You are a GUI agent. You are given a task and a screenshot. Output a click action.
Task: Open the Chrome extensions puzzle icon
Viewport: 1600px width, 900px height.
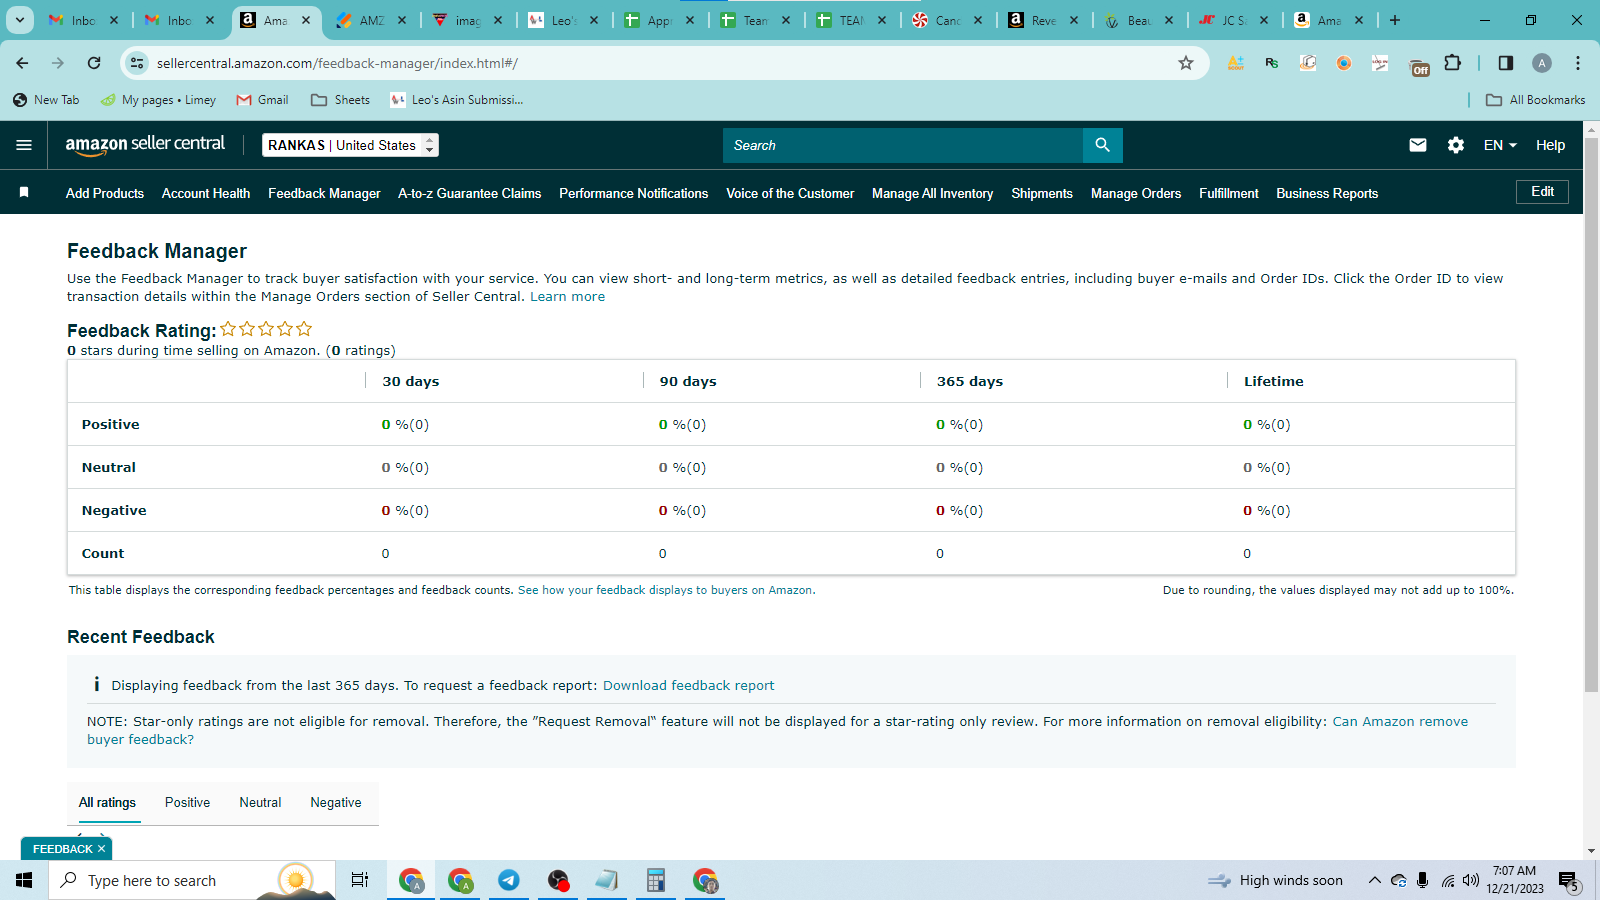click(x=1452, y=63)
